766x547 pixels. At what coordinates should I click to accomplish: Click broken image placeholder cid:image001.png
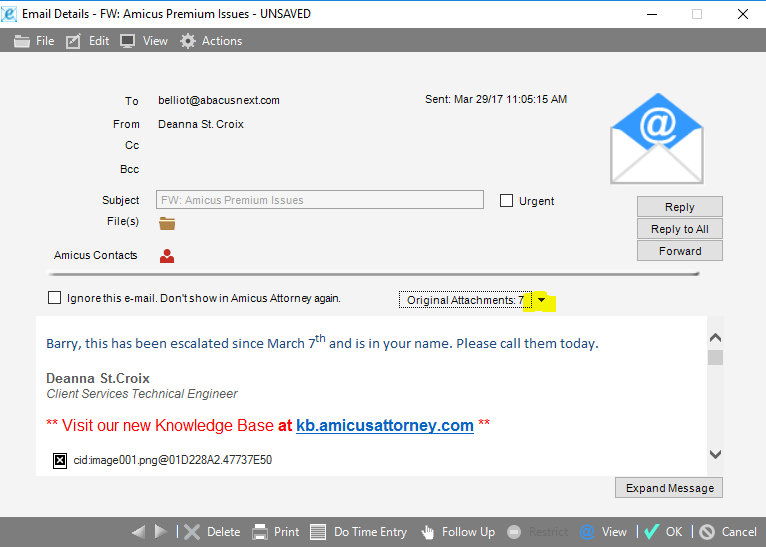pyautogui.click(x=60, y=460)
